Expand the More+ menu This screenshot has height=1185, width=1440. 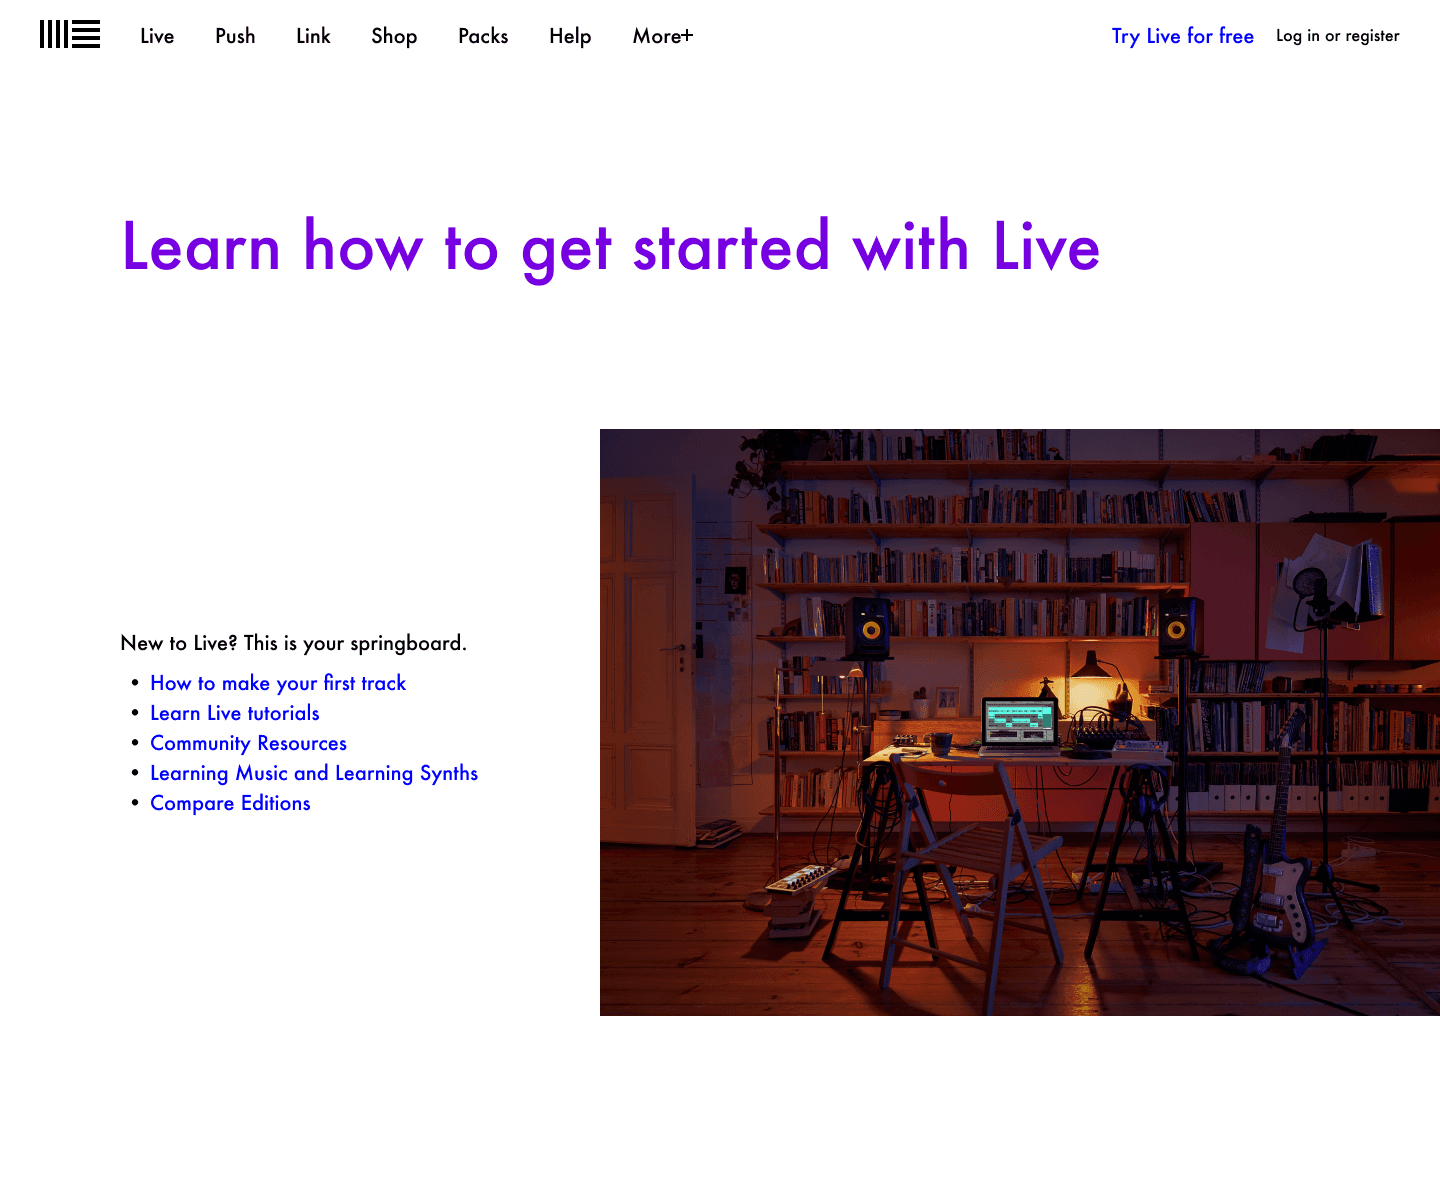(x=663, y=36)
